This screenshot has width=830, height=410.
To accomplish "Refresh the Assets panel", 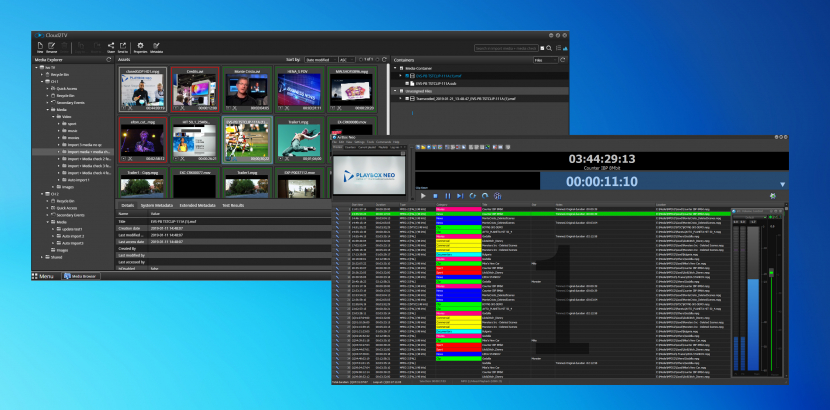I will [384, 60].
